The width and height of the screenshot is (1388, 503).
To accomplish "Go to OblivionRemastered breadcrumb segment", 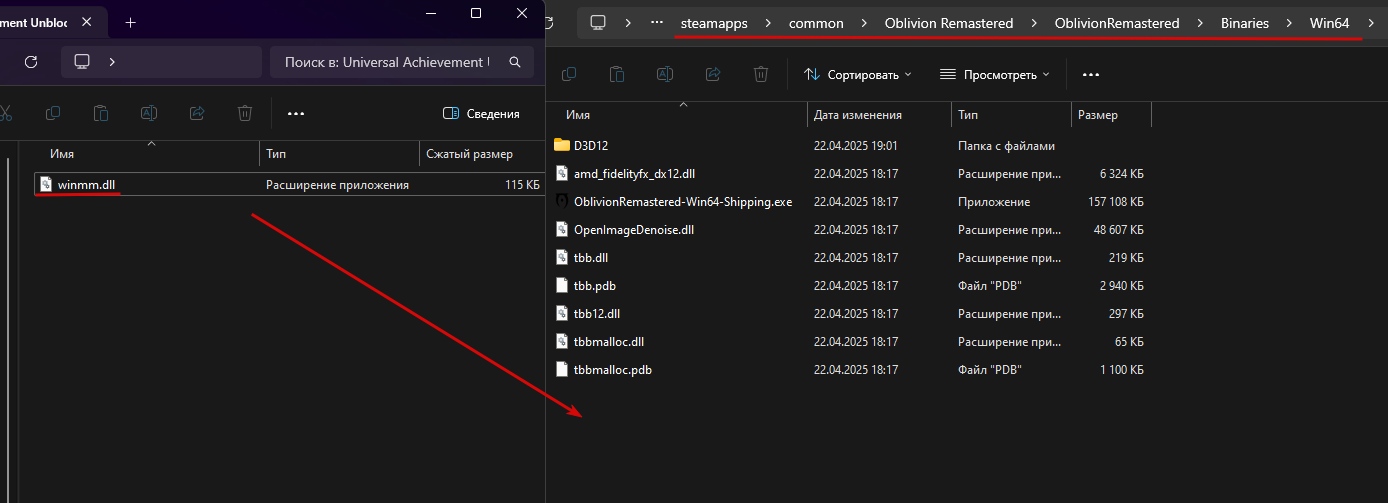I will [1117, 22].
